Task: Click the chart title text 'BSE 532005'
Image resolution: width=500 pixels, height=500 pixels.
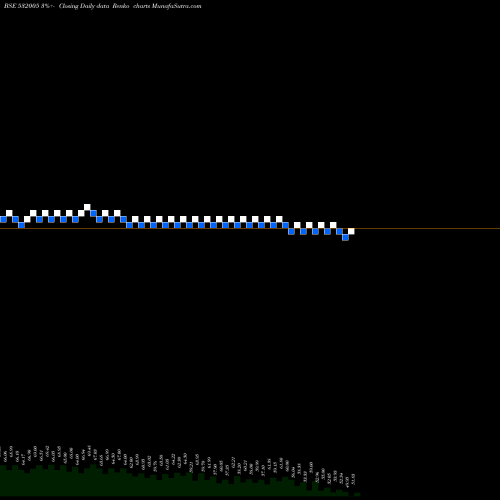Action: click(22, 6)
